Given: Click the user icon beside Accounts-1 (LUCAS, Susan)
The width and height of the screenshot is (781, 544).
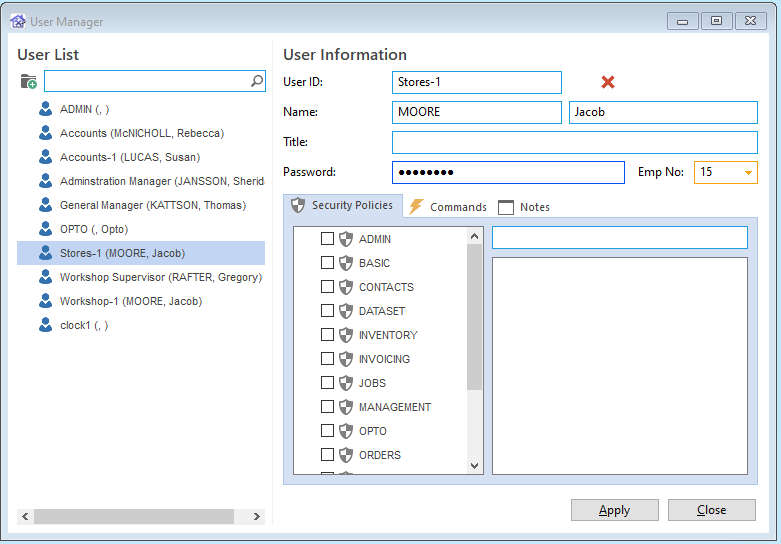Looking at the screenshot, I should (x=45, y=157).
